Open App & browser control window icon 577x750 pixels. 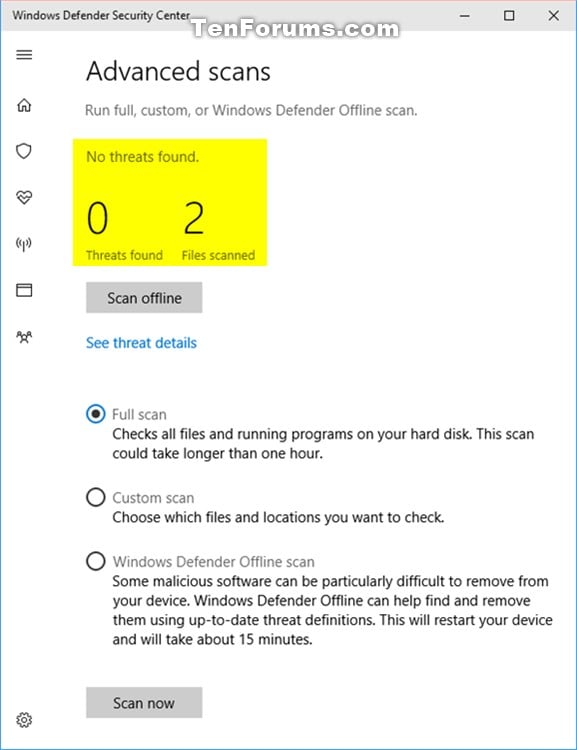(x=24, y=290)
